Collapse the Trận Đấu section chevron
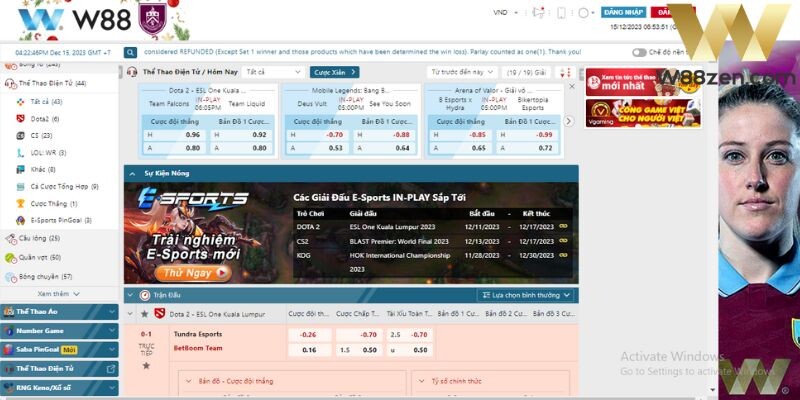Viewport: 800px width, 400px height. (x=130, y=295)
